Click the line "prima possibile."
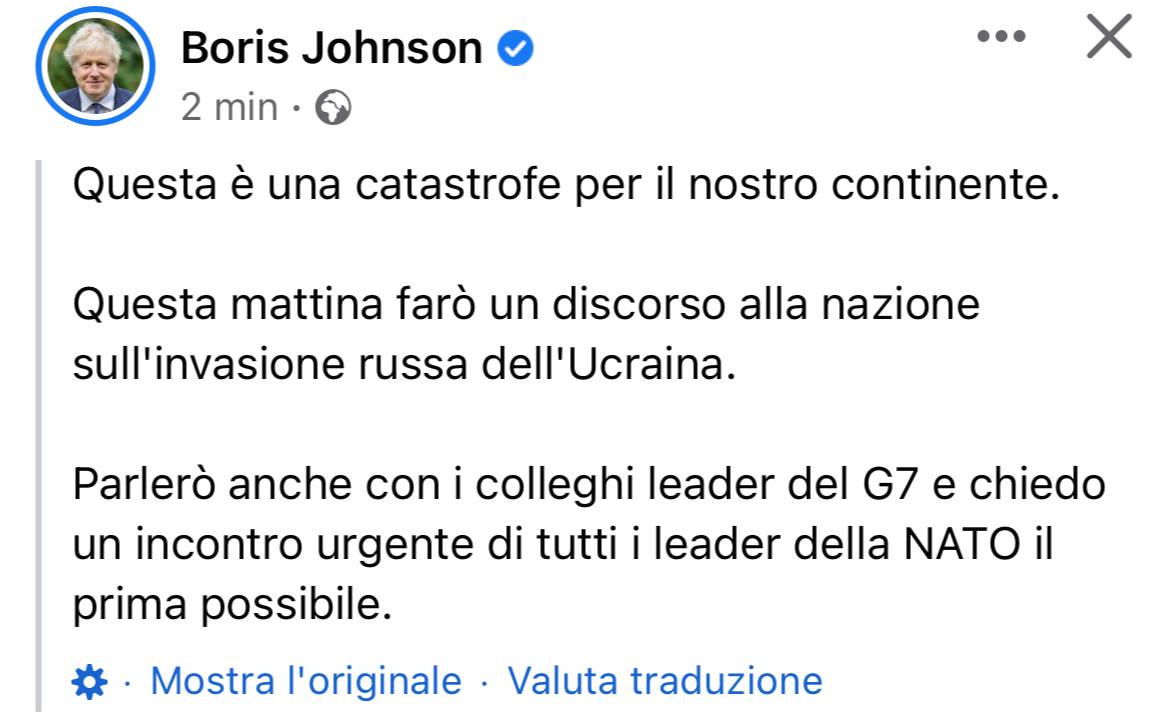 pyautogui.click(x=231, y=605)
